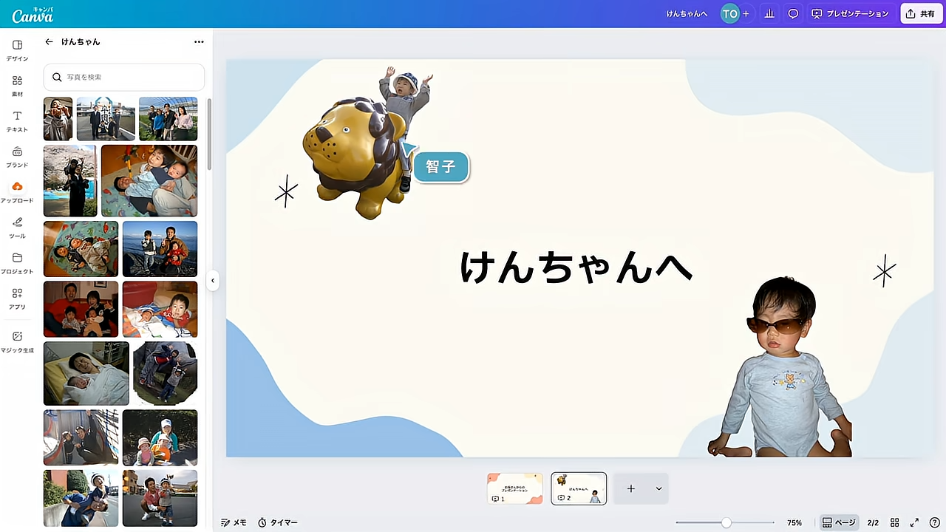Select the テキスト tool in sidebar
Viewport: 946px width, 532px height.
(17, 121)
